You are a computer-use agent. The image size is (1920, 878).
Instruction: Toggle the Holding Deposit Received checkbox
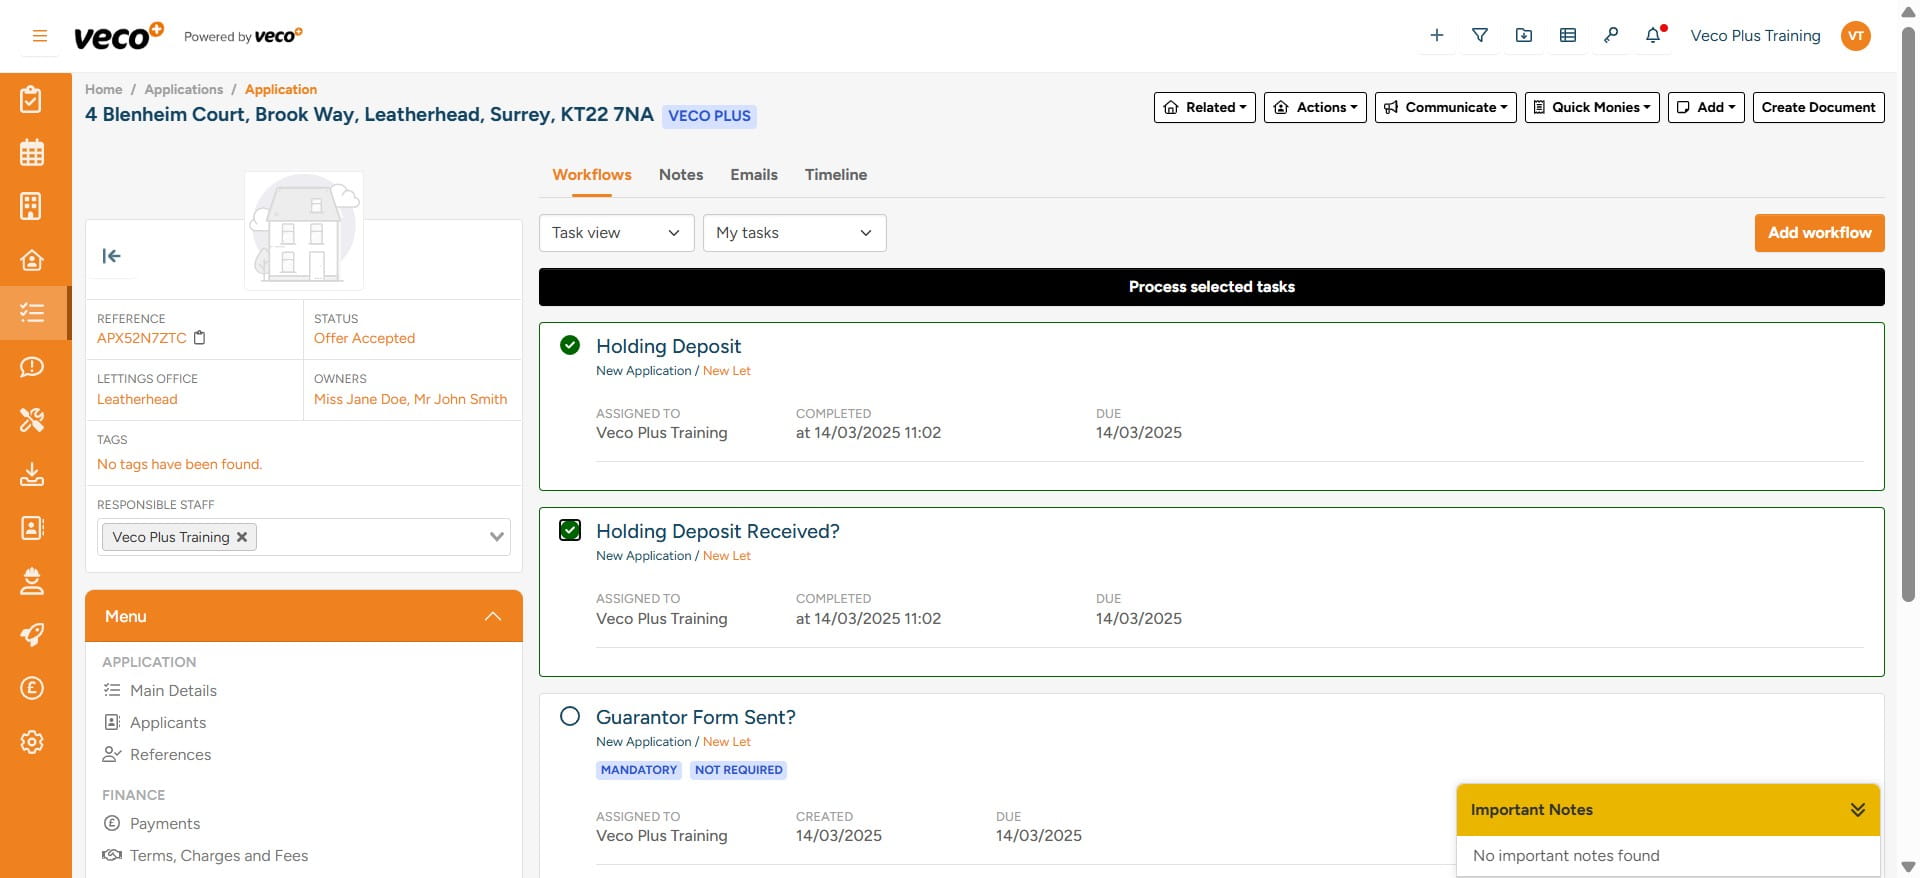[x=570, y=530]
